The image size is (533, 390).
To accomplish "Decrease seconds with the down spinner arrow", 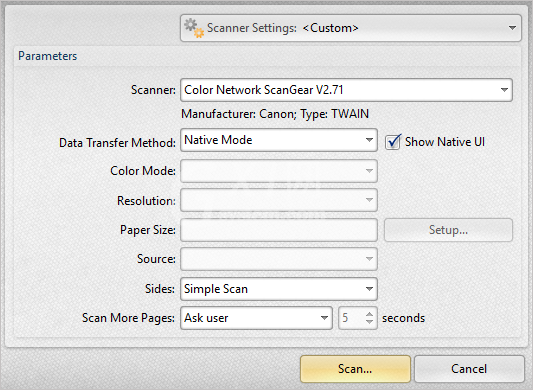I will point(369,322).
